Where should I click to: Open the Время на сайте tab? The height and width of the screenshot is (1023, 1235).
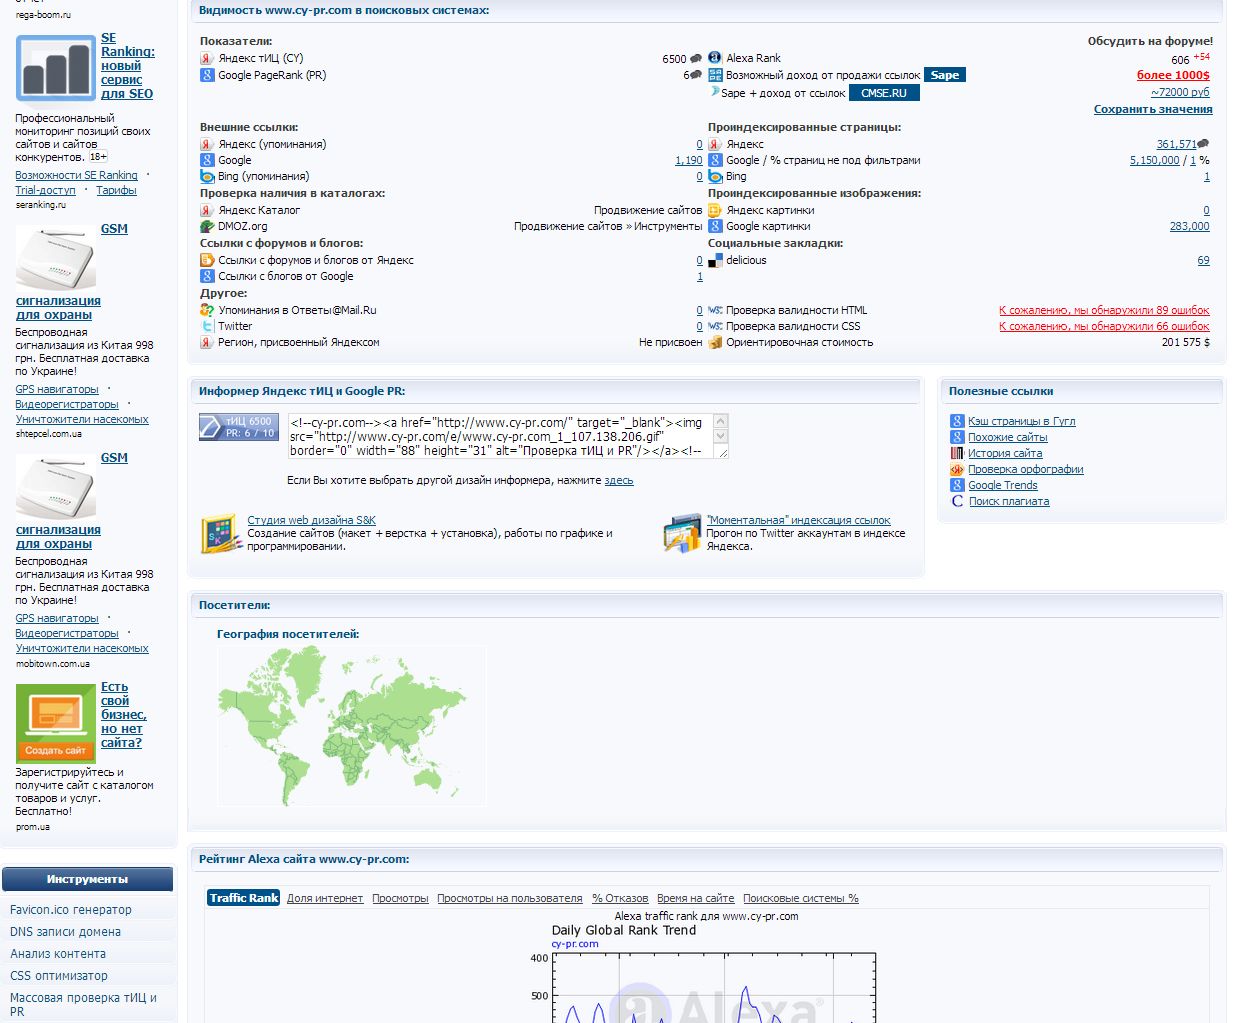pyautogui.click(x=695, y=898)
